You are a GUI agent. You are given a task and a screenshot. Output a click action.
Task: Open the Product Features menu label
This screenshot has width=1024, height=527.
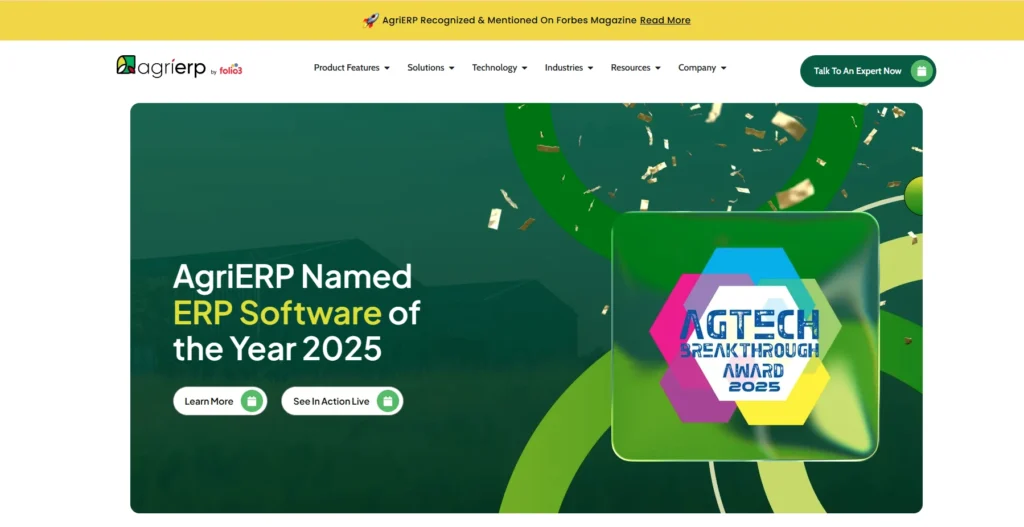pyautogui.click(x=346, y=68)
